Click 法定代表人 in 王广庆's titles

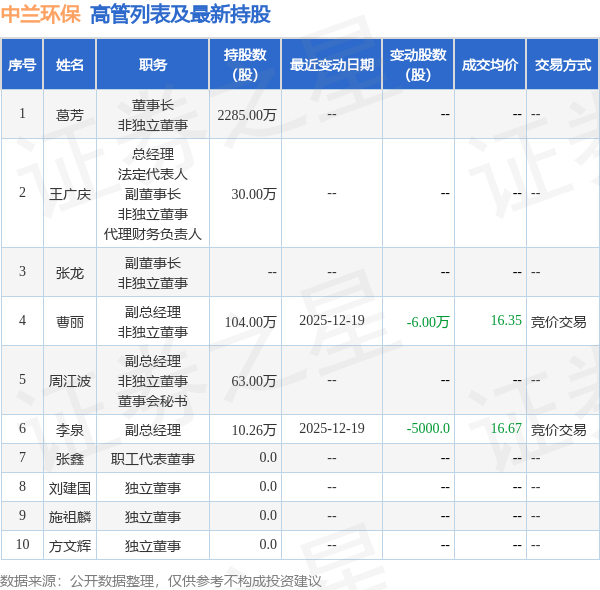click(x=153, y=174)
